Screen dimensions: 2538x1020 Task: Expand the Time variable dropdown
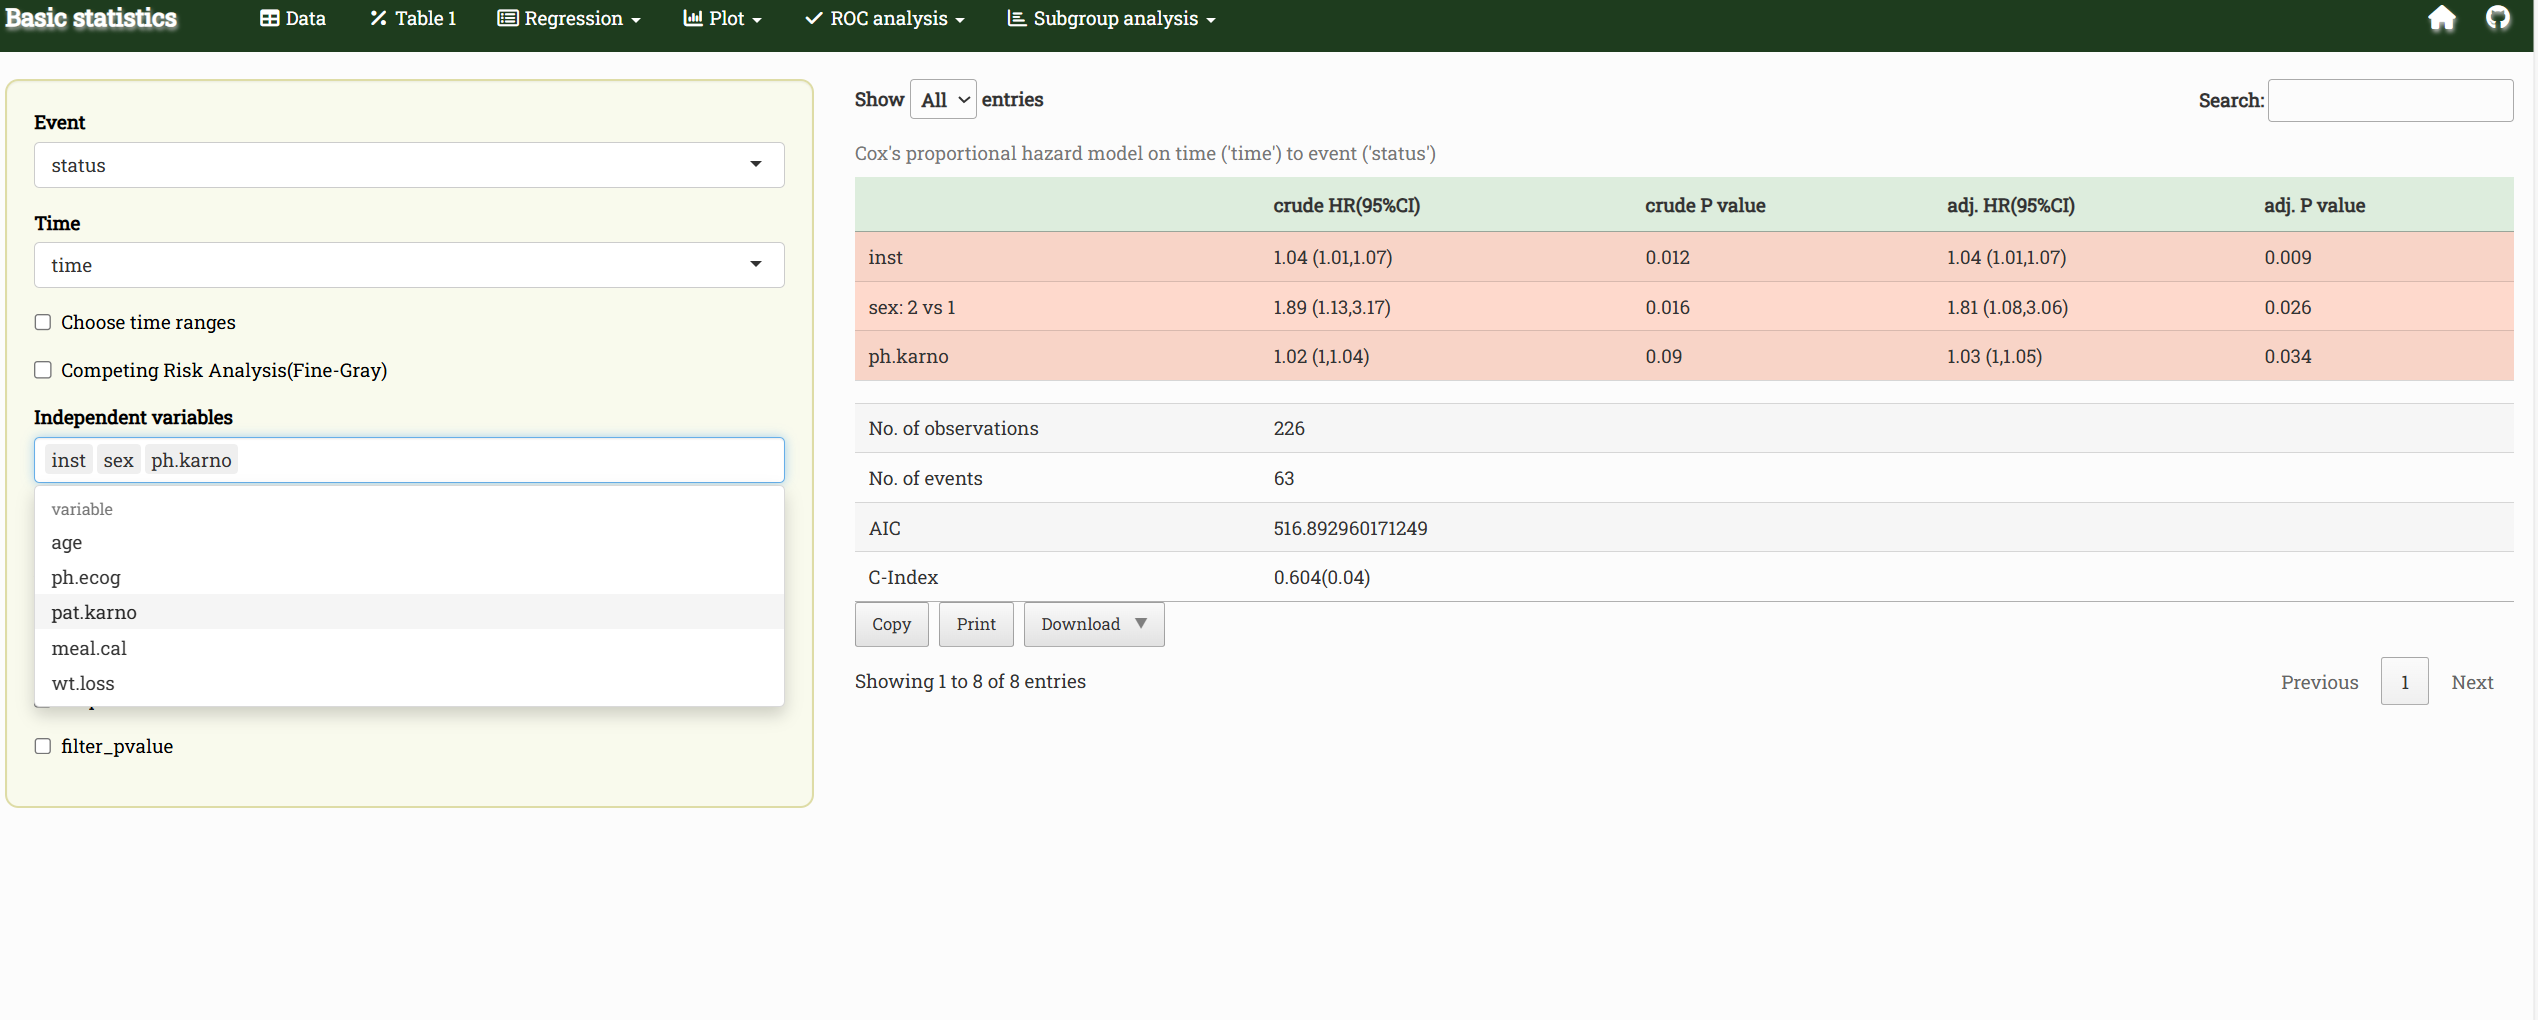pyautogui.click(x=409, y=265)
